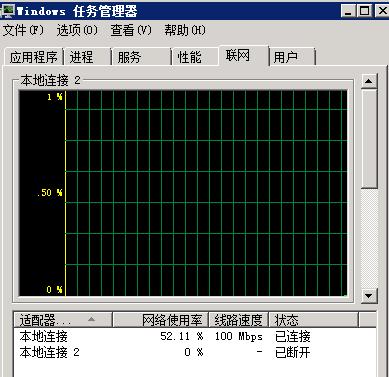Select the 联网 tab
Image resolution: width=389 pixels, height=377 pixels.
pyautogui.click(x=244, y=55)
